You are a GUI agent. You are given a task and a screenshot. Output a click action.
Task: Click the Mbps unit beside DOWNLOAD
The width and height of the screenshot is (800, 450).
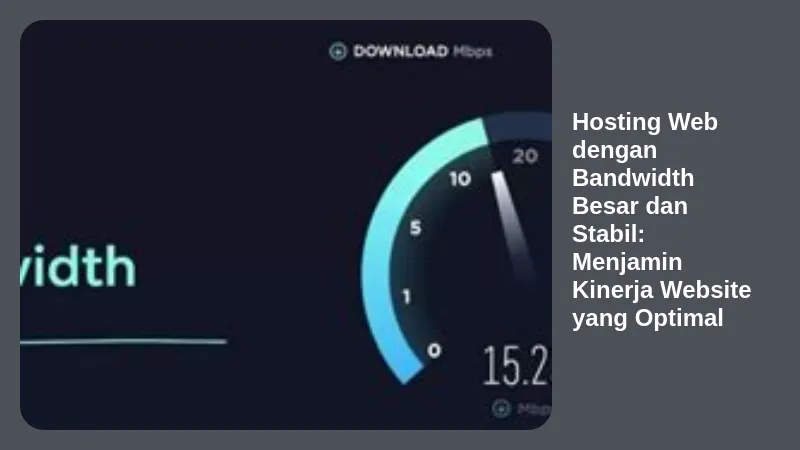click(472, 52)
